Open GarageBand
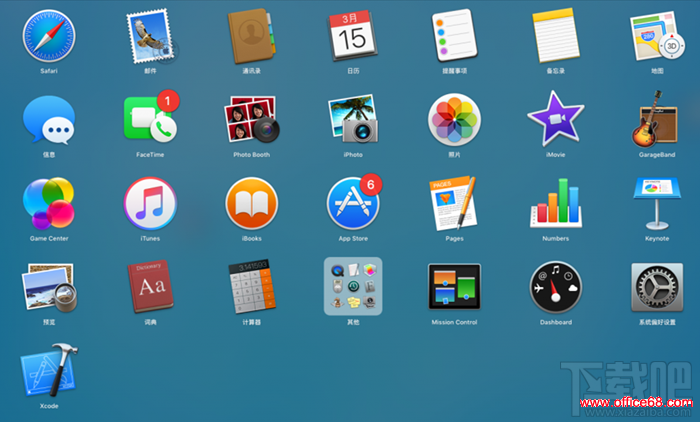Viewport: 700px width, 422px height. coord(655,119)
